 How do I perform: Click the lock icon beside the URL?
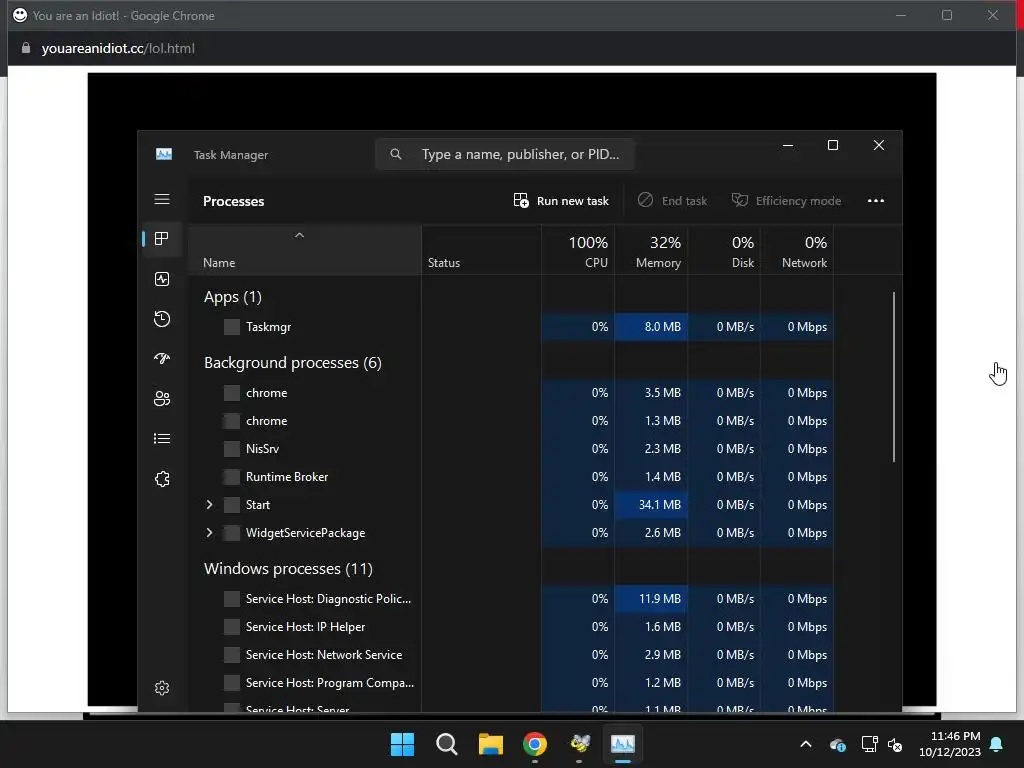pyautogui.click(x=26, y=48)
